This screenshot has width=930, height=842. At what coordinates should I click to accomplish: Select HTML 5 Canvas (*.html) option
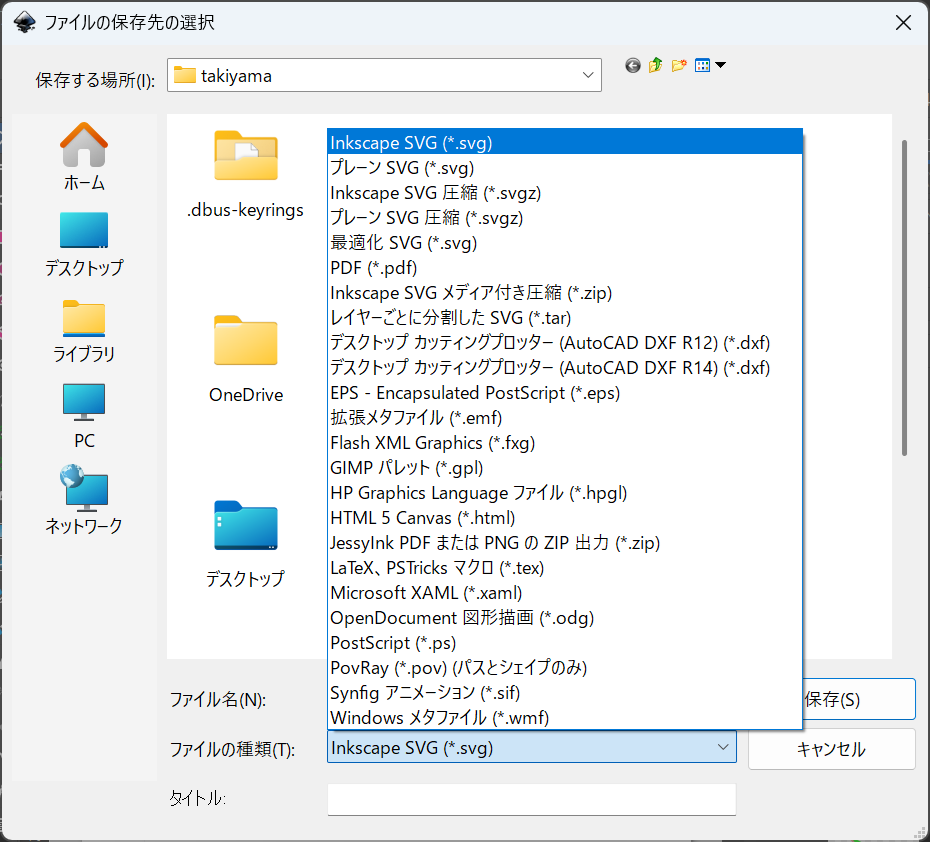[x=422, y=518]
